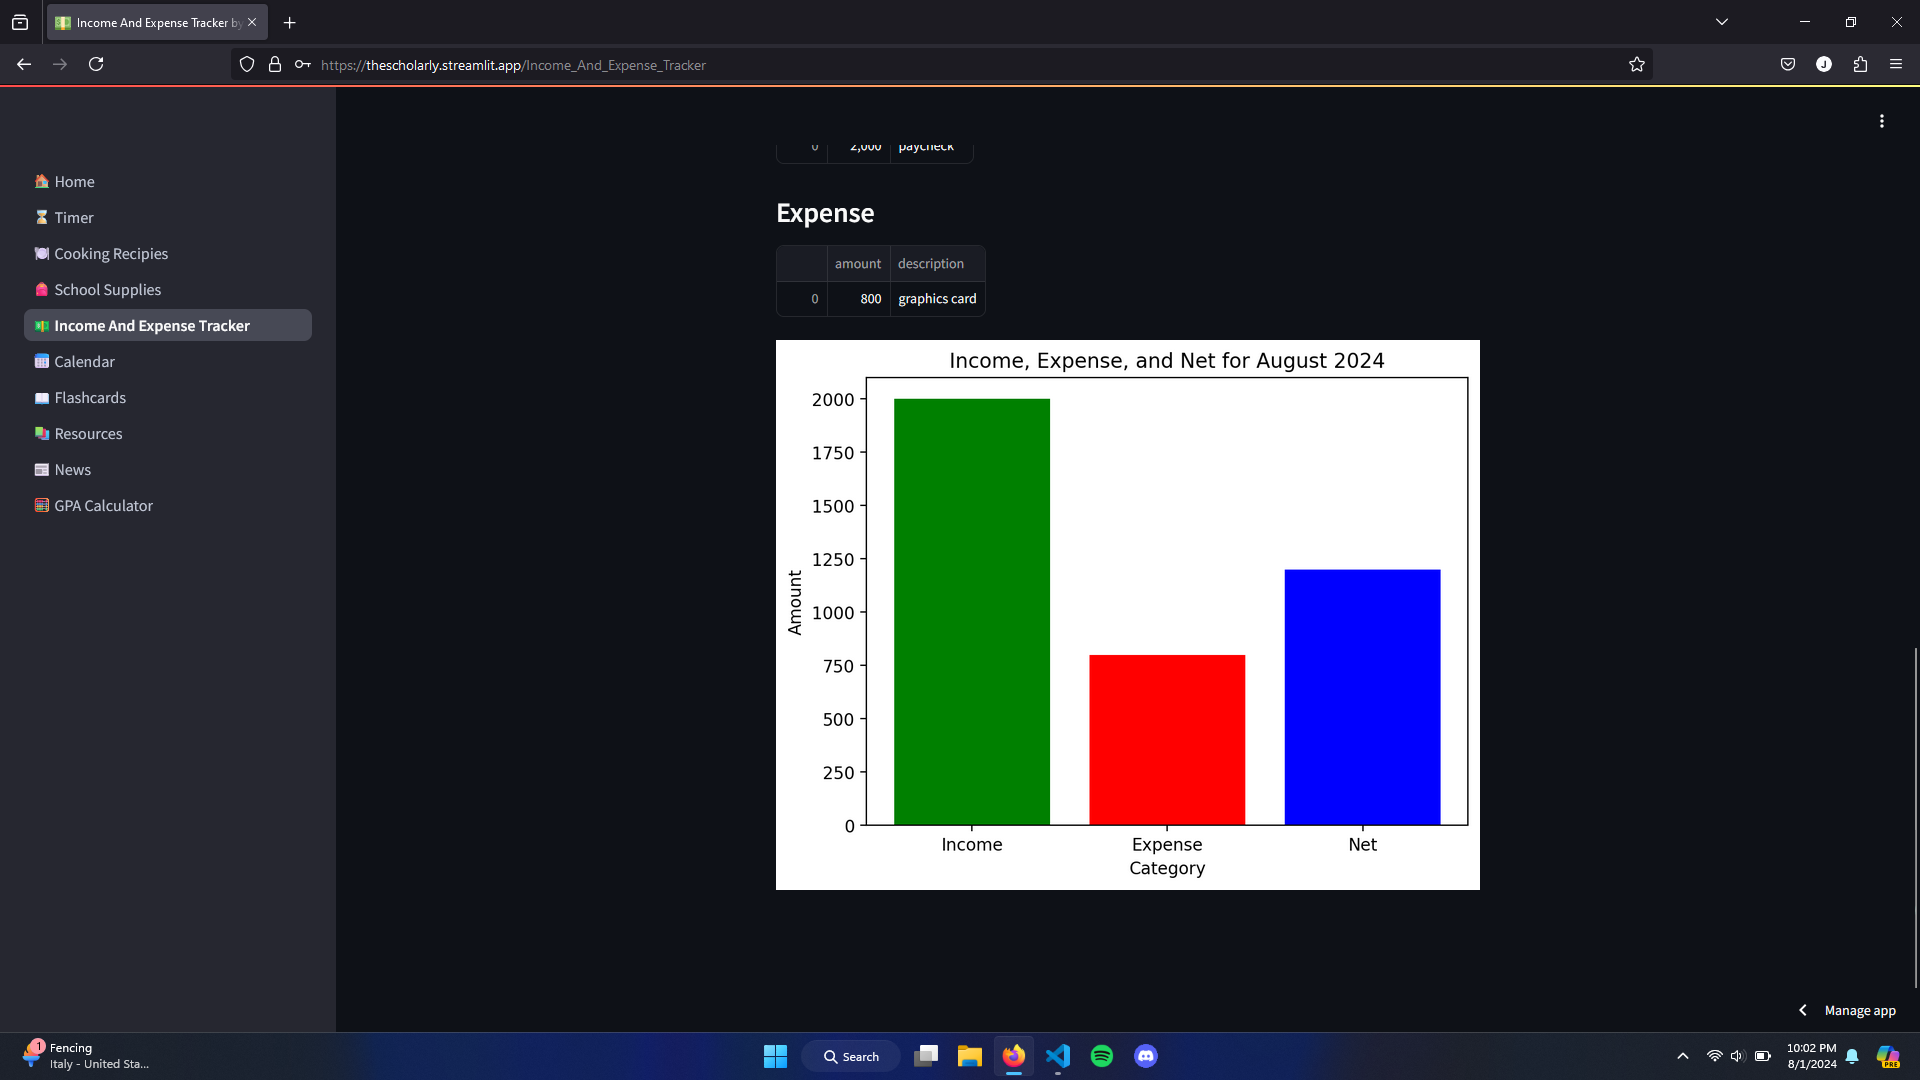This screenshot has height=1080, width=1920.
Task: Expand the Manage app chevron
Action: (1803, 1010)
